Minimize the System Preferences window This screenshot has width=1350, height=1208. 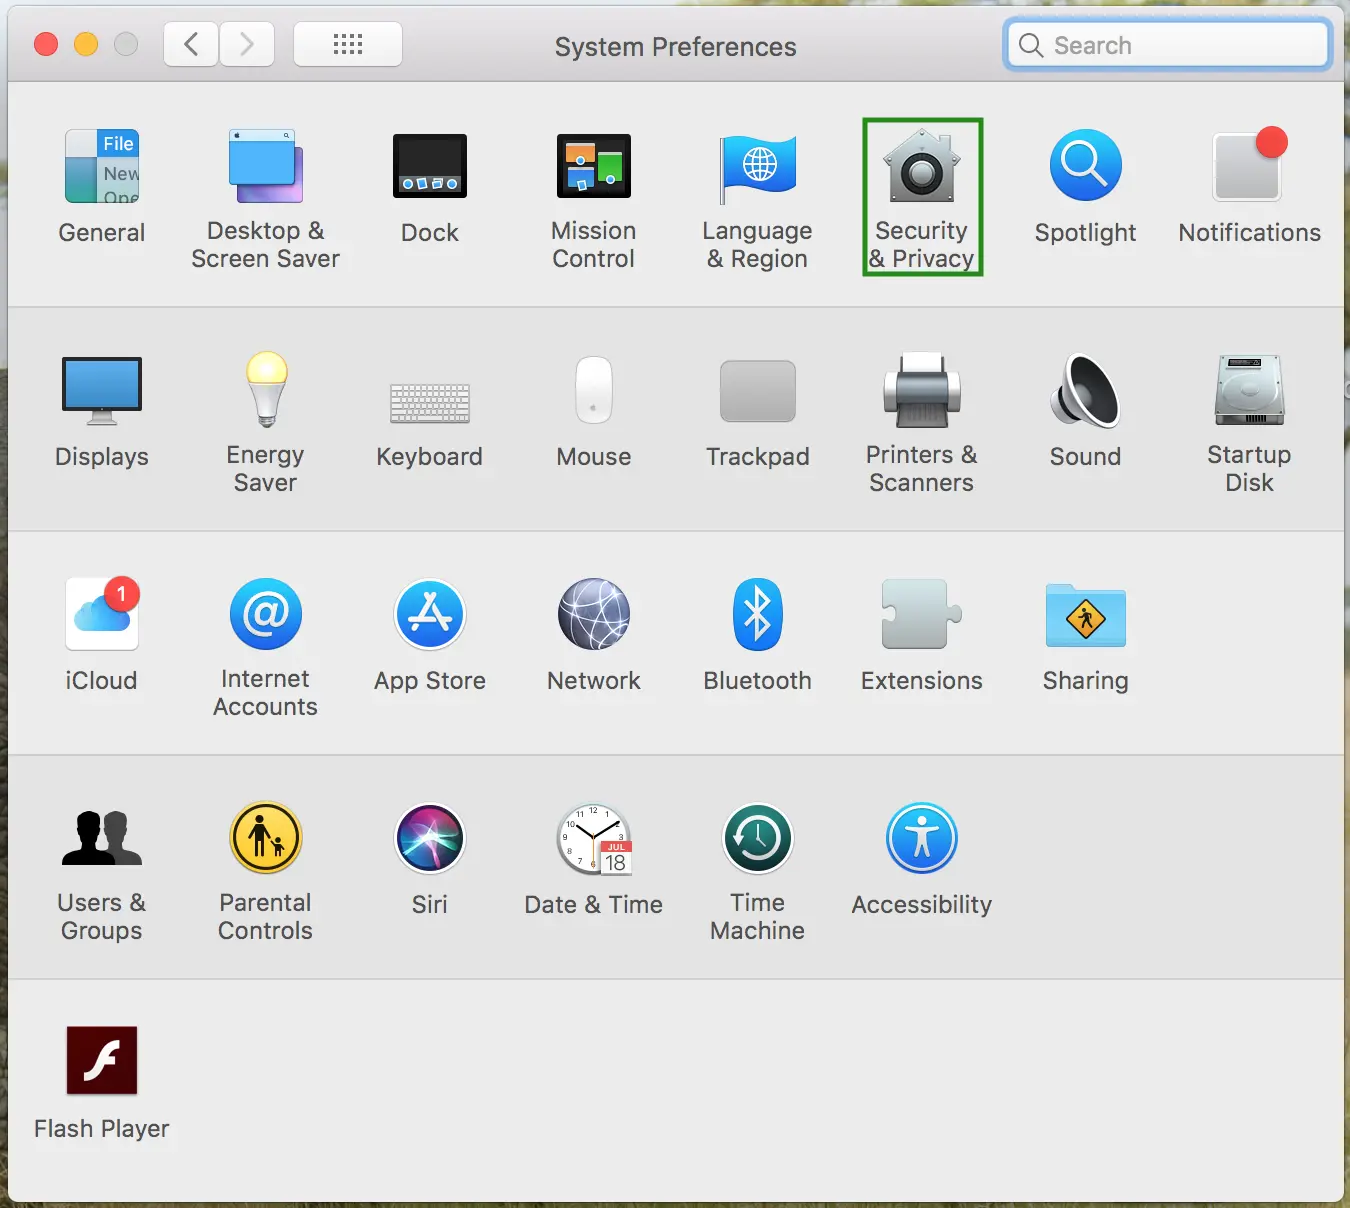click(86, 44)
